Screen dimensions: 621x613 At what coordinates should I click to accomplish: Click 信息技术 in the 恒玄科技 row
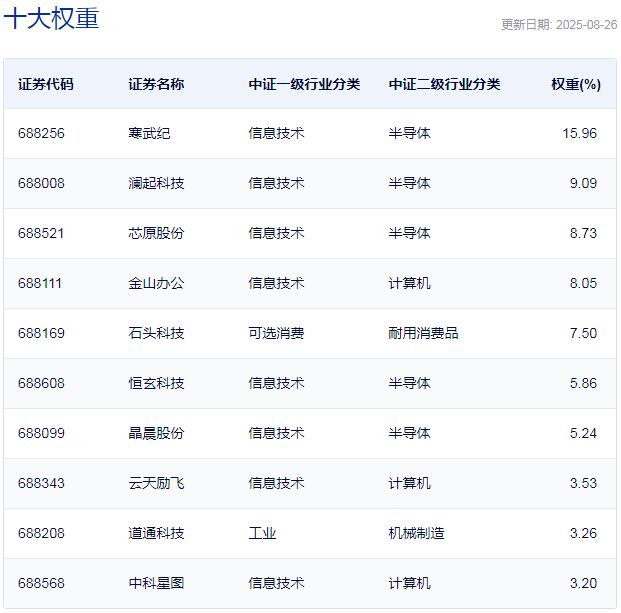pyautogui.click(x=276, y=383)
